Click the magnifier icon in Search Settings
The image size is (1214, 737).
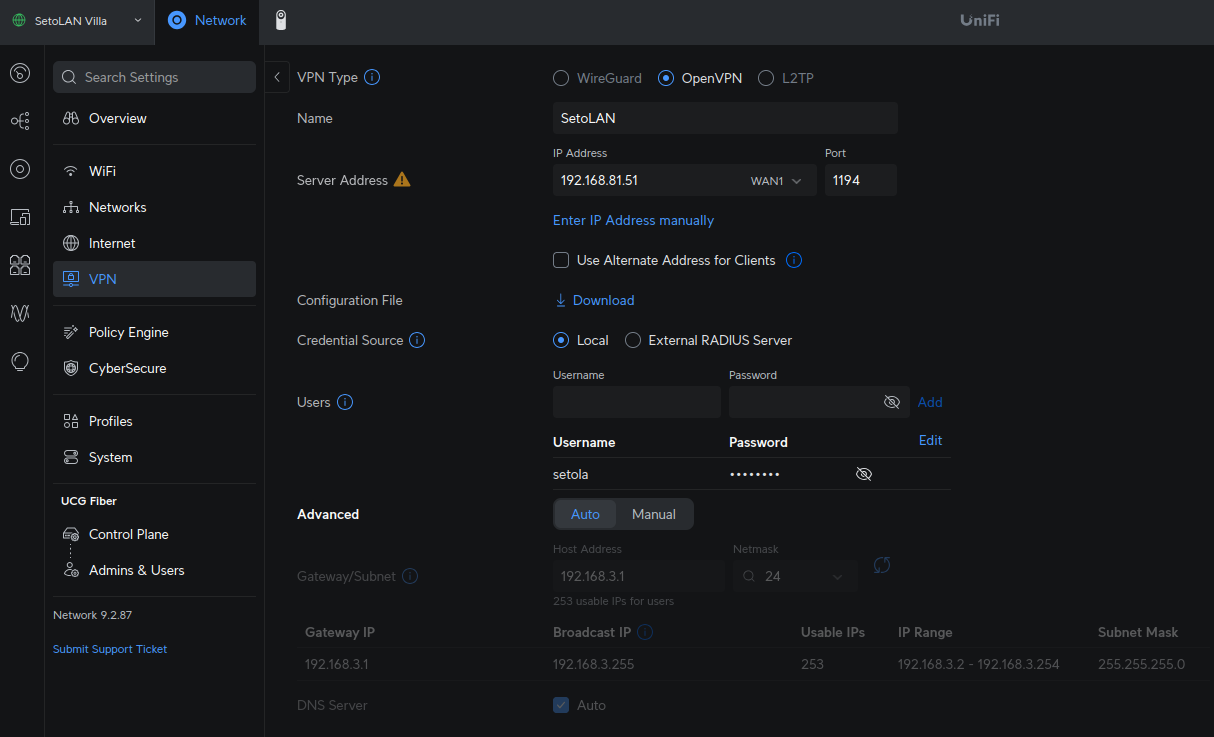coord(70,77)
